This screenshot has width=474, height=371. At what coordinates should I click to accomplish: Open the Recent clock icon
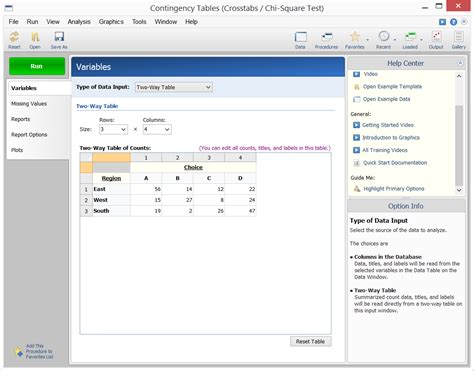point(384,36)
